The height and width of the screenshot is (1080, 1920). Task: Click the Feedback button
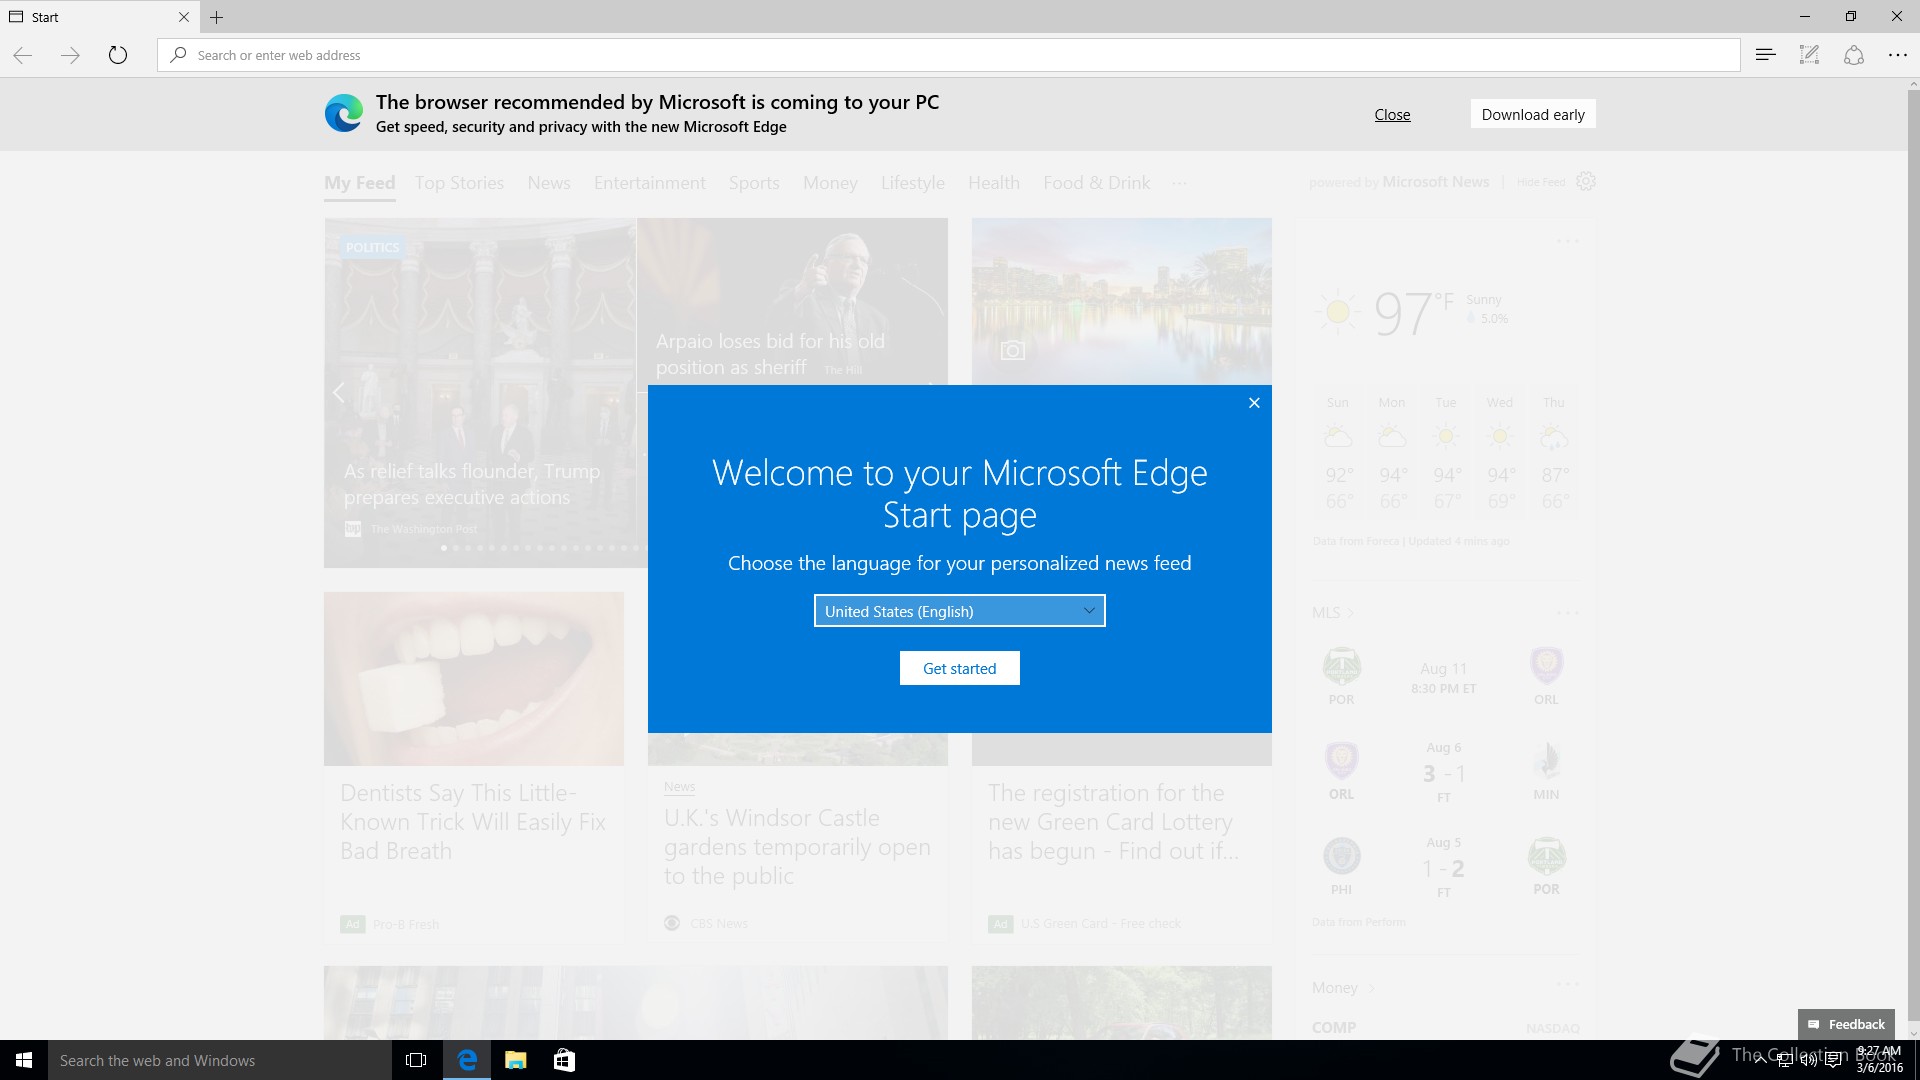[x=1846, y=1024]
